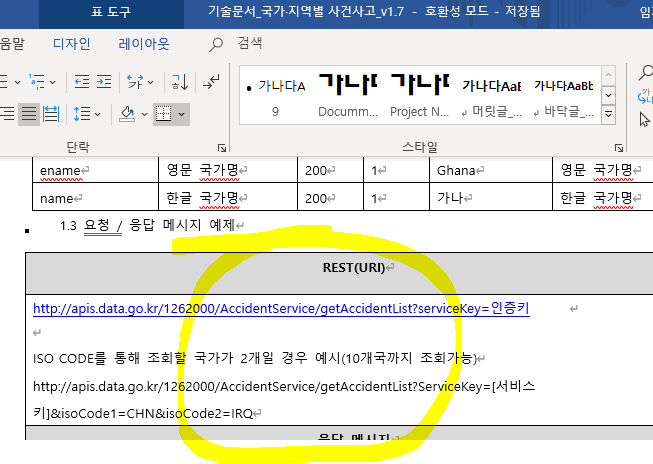This screenshot has width=653, height=464.
Task: Move the styles gallery up one row
Action: click(608, 75)
